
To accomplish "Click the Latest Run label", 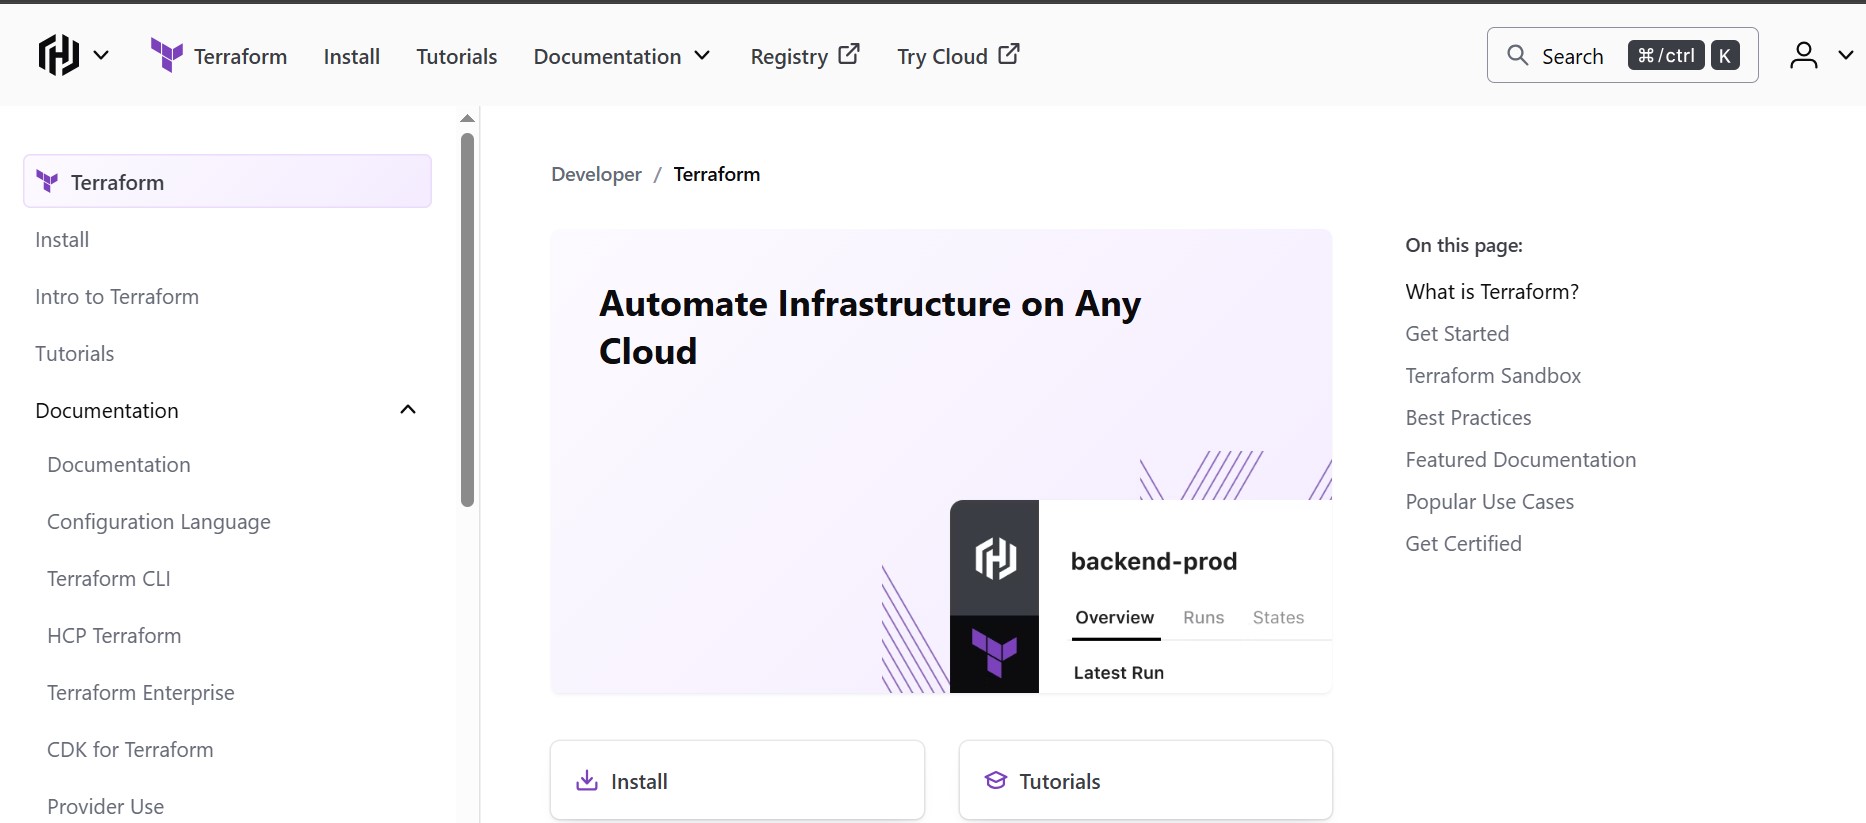I will pos(1119,673).
